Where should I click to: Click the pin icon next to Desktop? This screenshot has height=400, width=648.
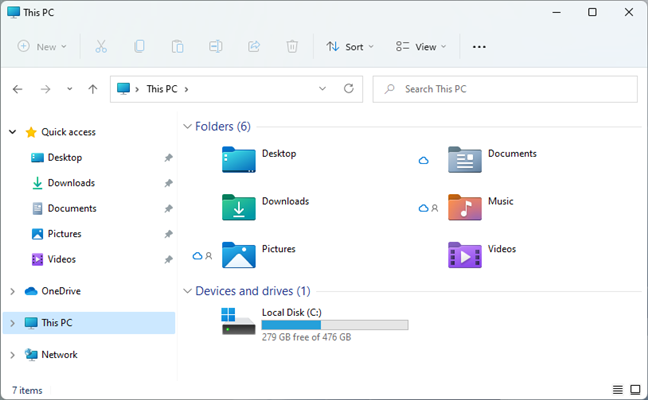[168, 157]
